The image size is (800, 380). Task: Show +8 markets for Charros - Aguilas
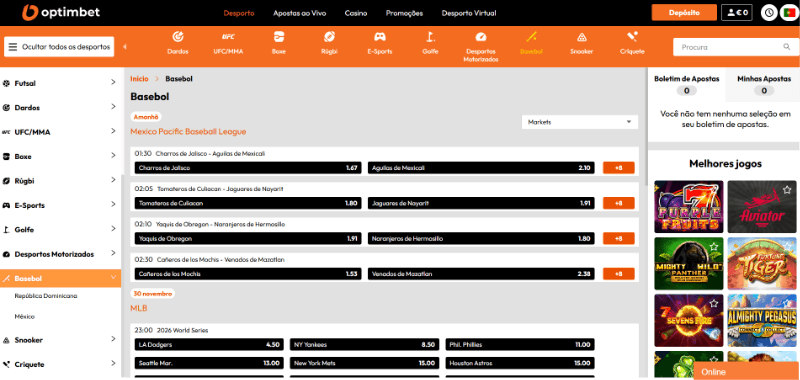click(x=618, y=168)
